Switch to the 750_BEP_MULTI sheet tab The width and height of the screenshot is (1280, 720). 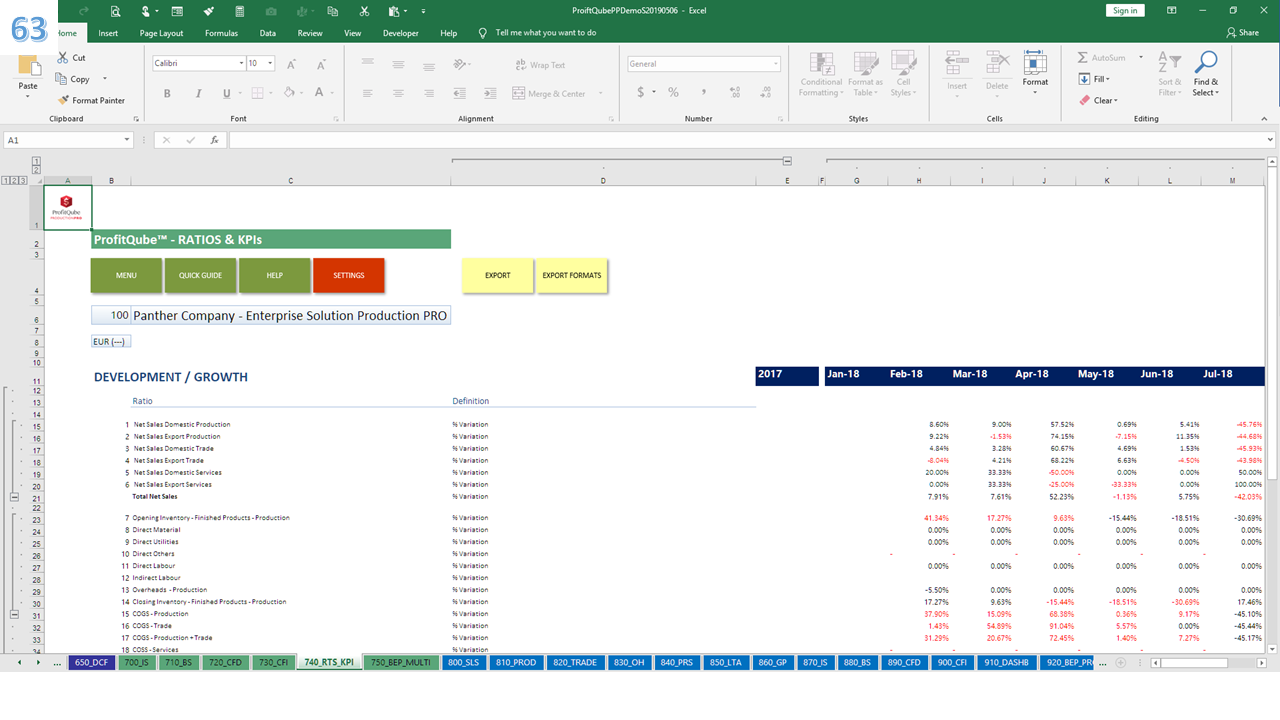pyautogui.click(x=401, y=662)
